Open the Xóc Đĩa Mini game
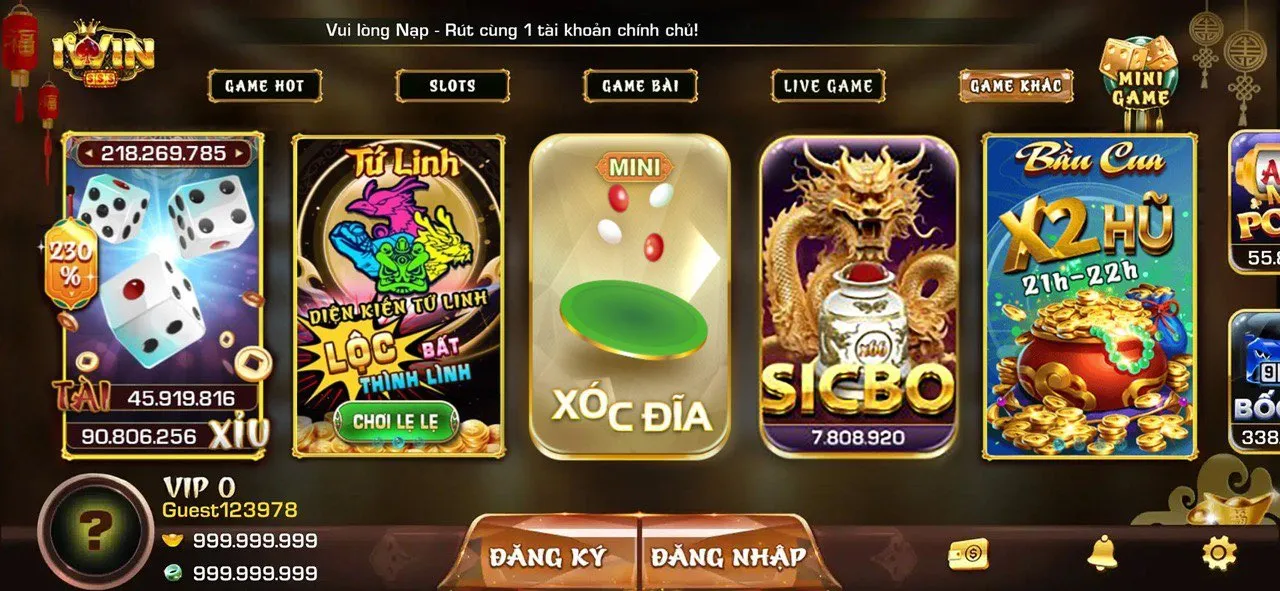This screenshot has height=591, width=1280. [630, 296]
